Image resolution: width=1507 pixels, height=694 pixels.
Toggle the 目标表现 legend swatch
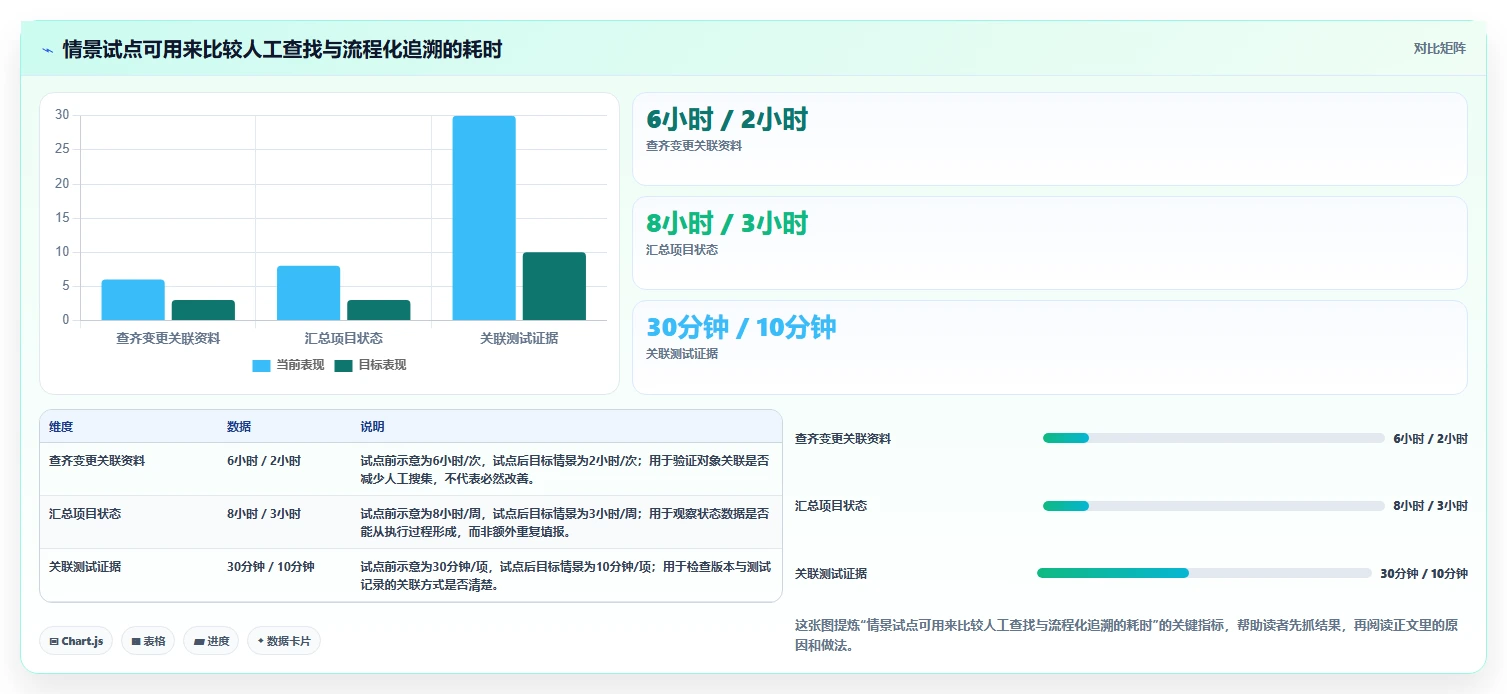[x=343, y=366]
